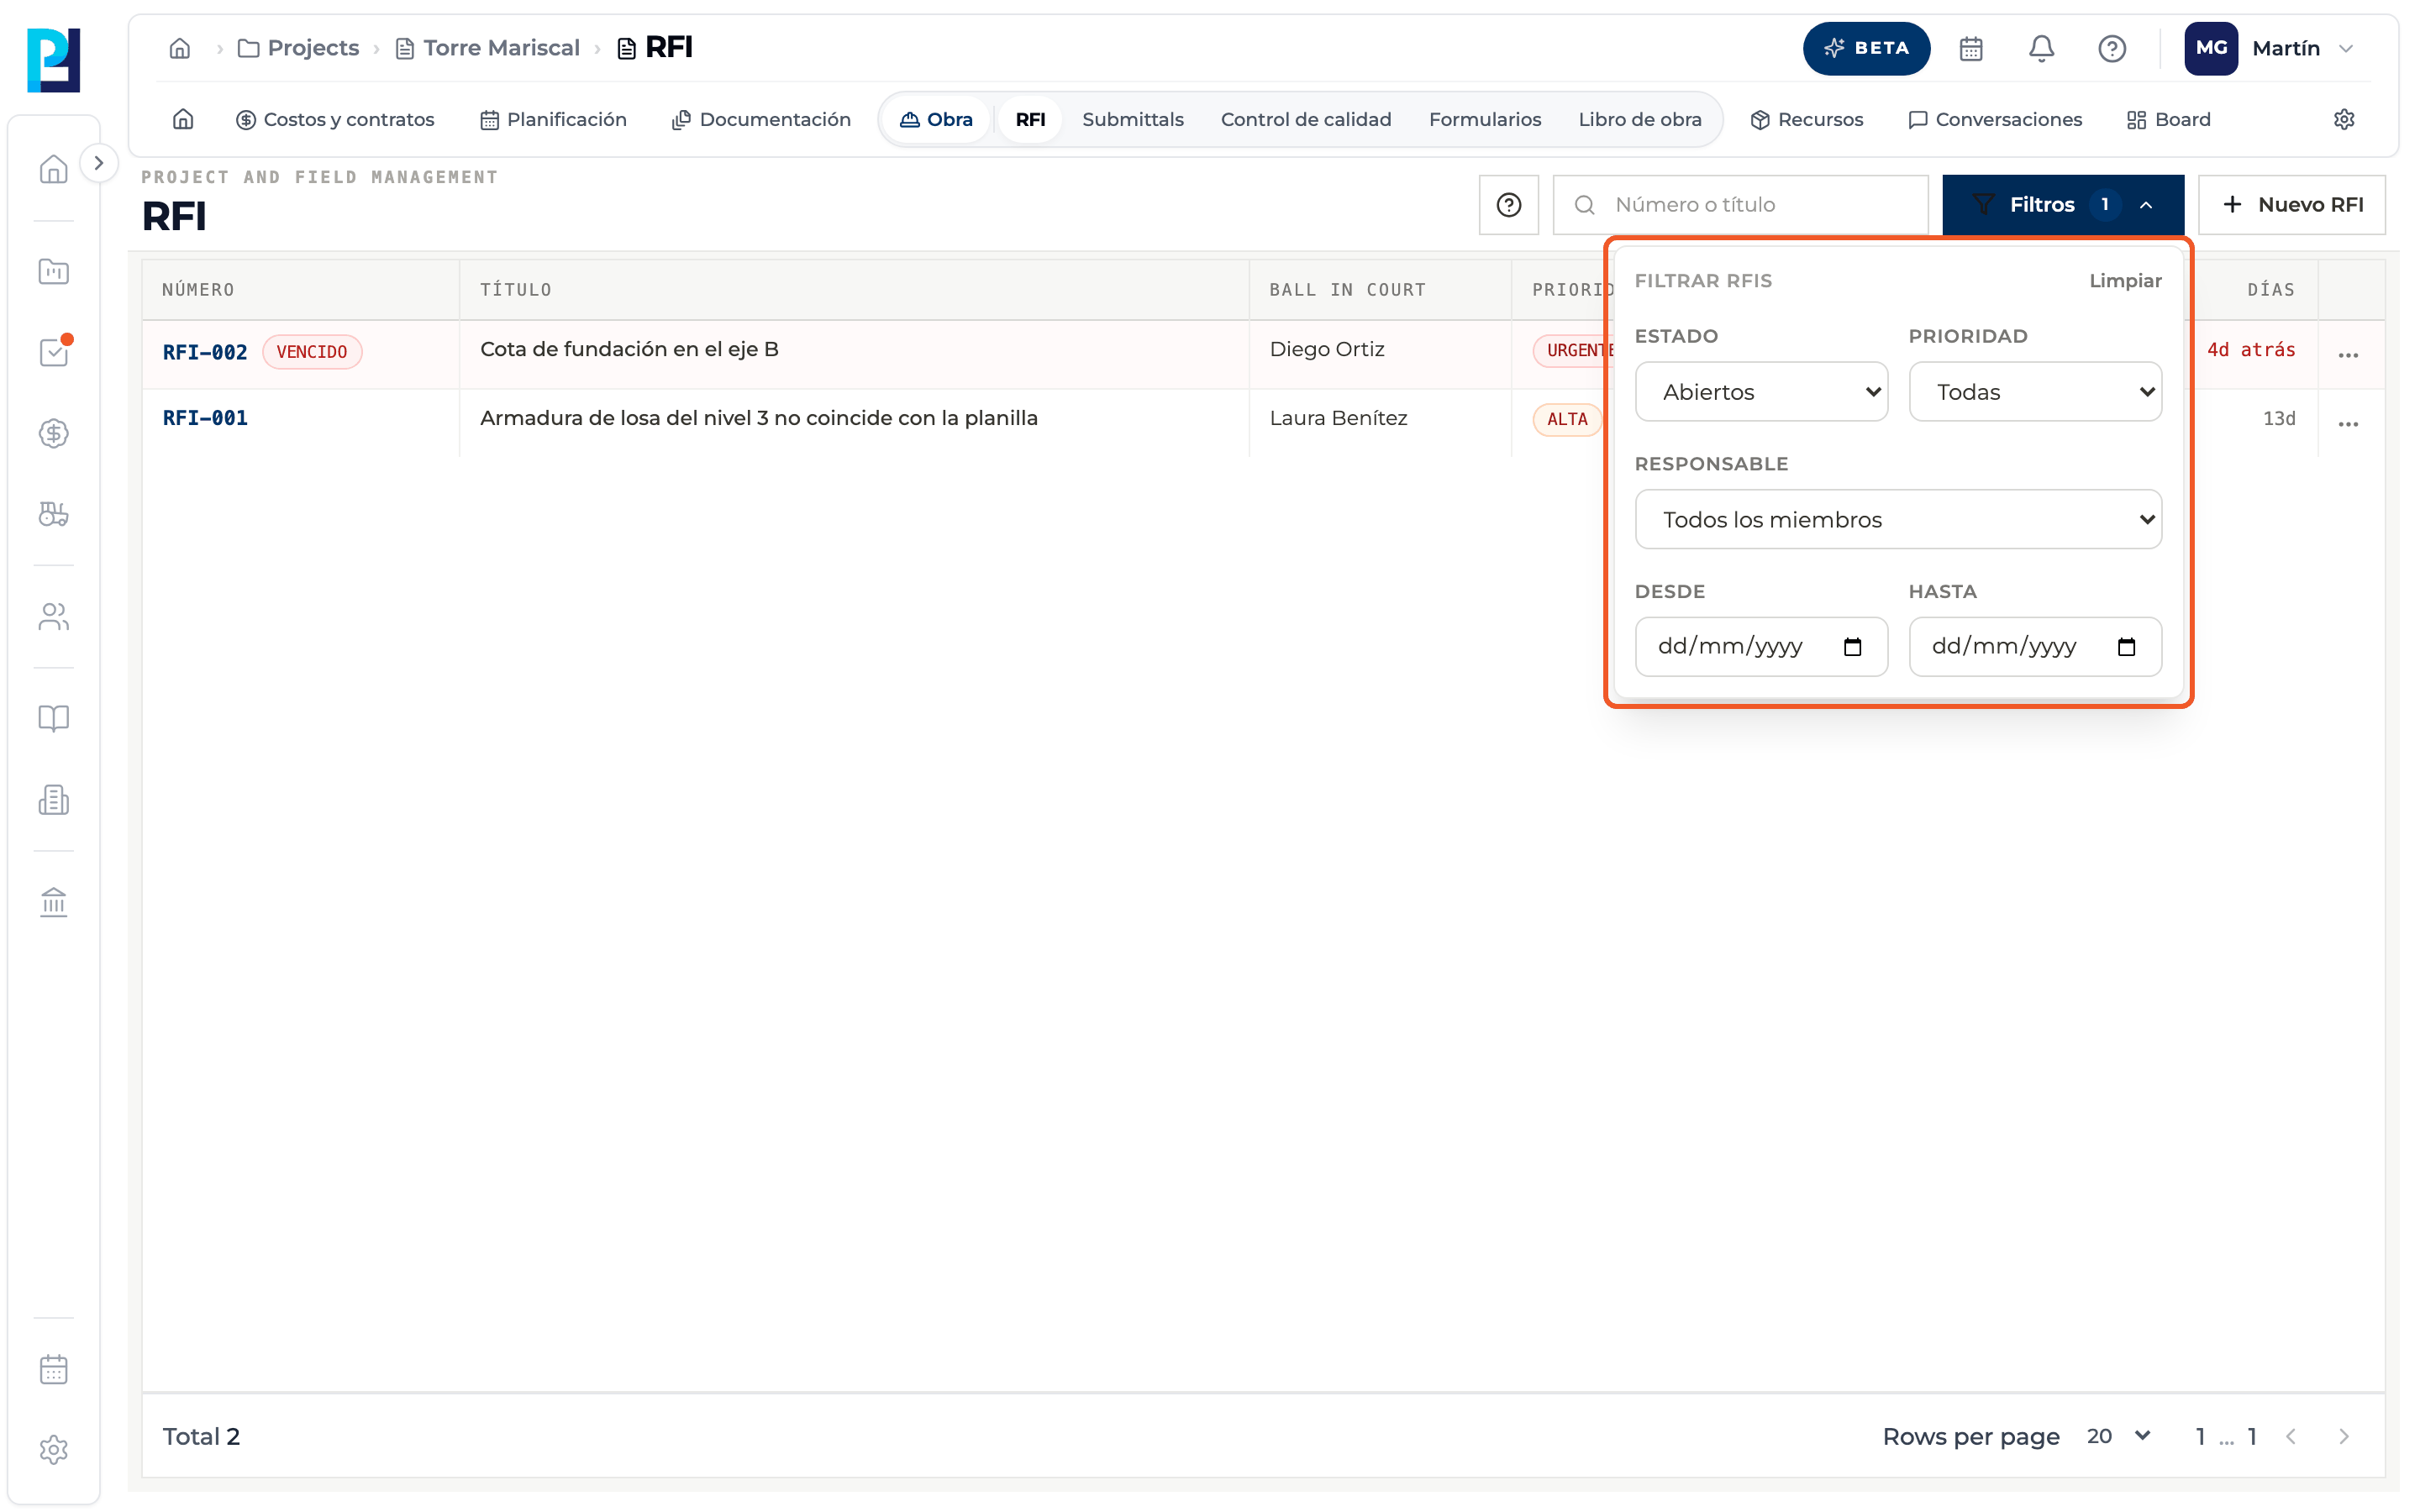Open Martín user menu
Viewport: 2420px width, 1512px height.
[2271, 48]
